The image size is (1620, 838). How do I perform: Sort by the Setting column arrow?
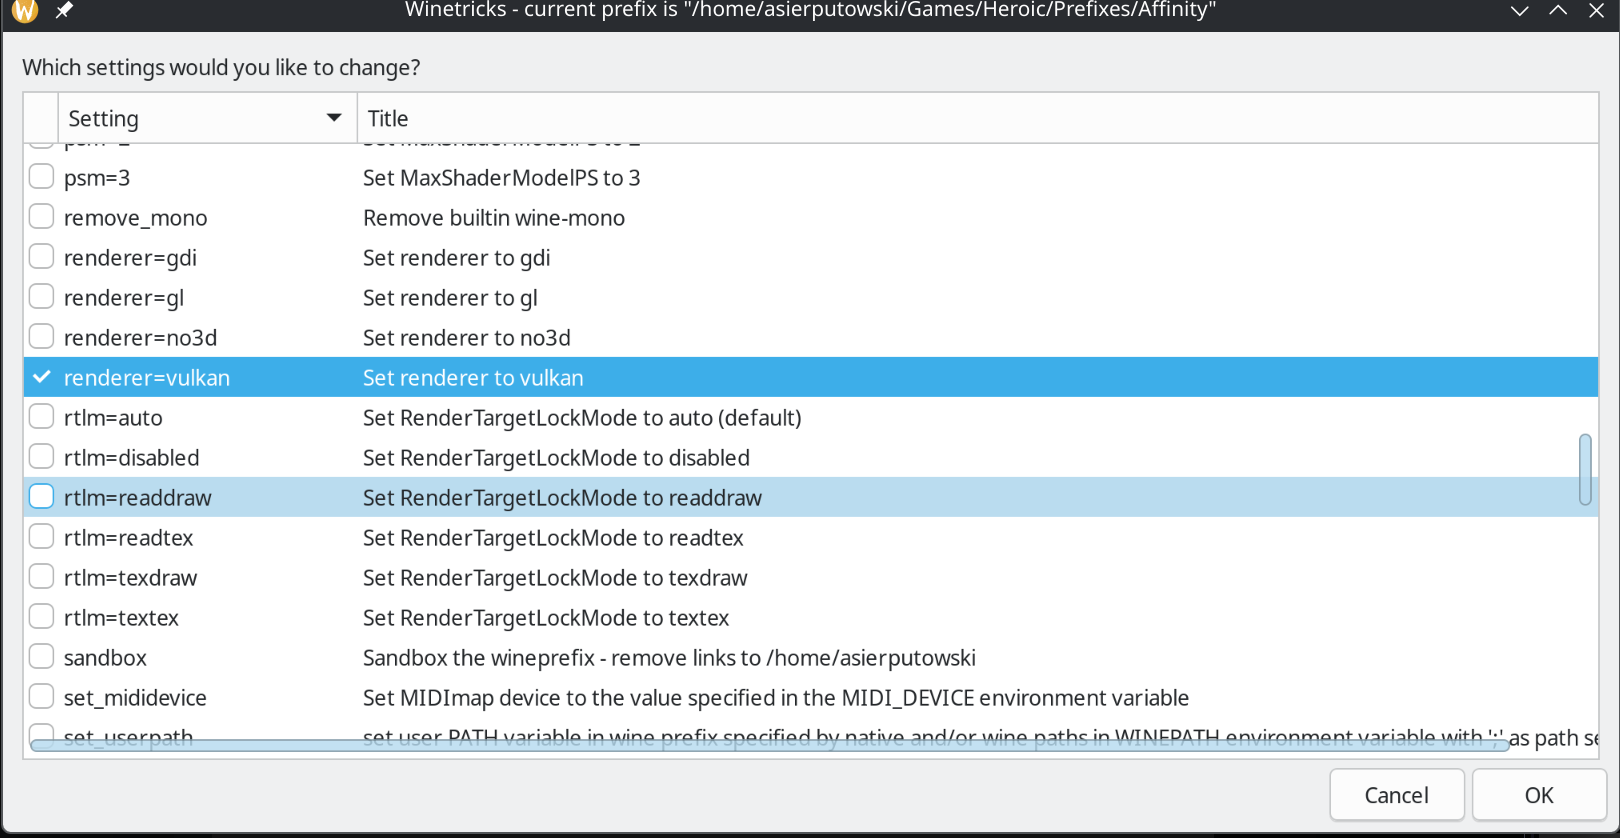(334, 118)
